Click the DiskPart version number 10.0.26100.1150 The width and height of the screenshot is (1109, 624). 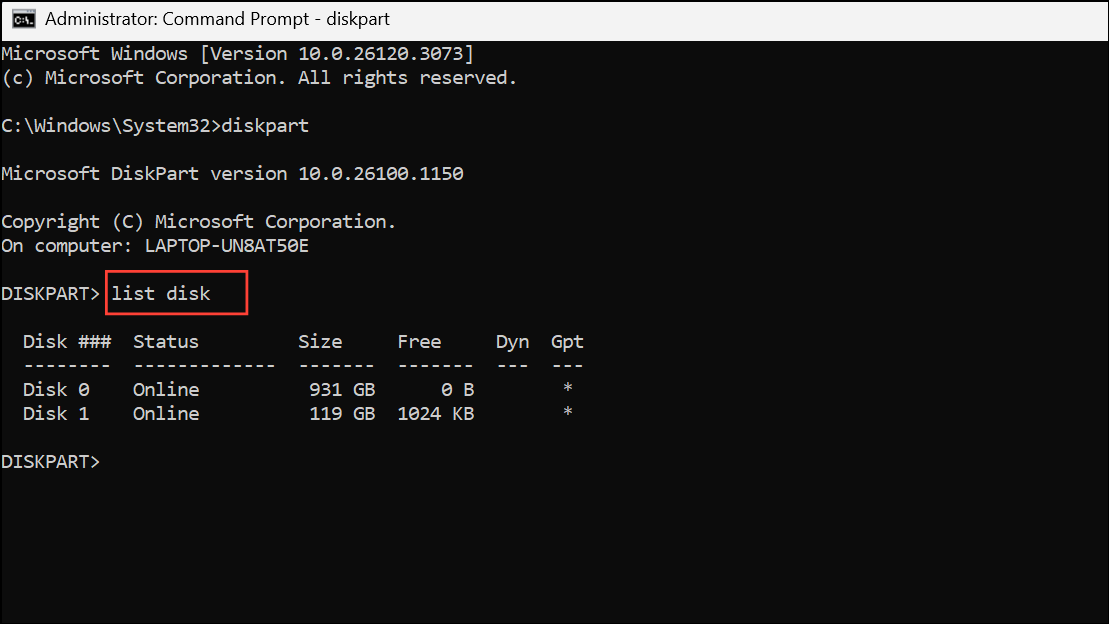[x=381, y=174]
